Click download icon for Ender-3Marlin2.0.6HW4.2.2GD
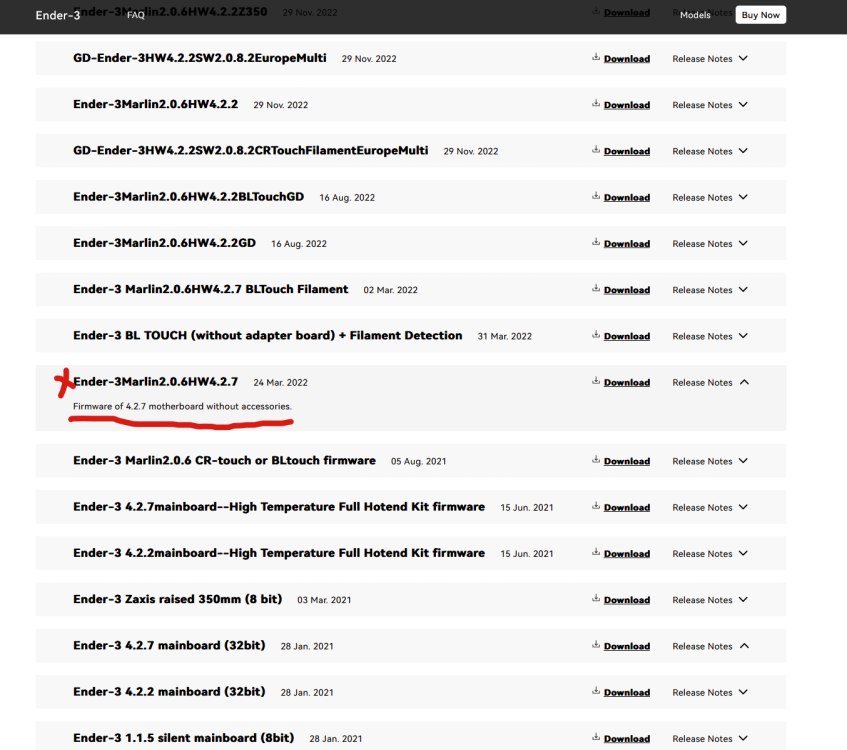 [596, 243]
